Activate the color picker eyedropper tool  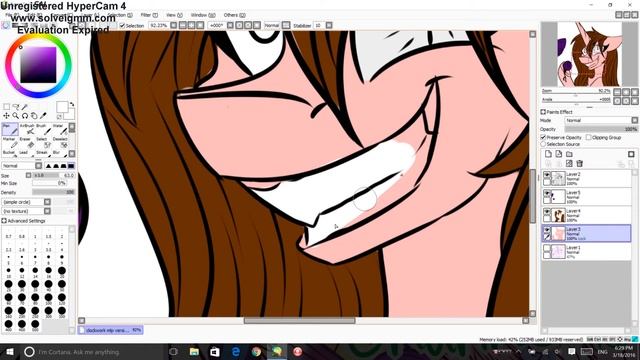[x=43, y=116]
